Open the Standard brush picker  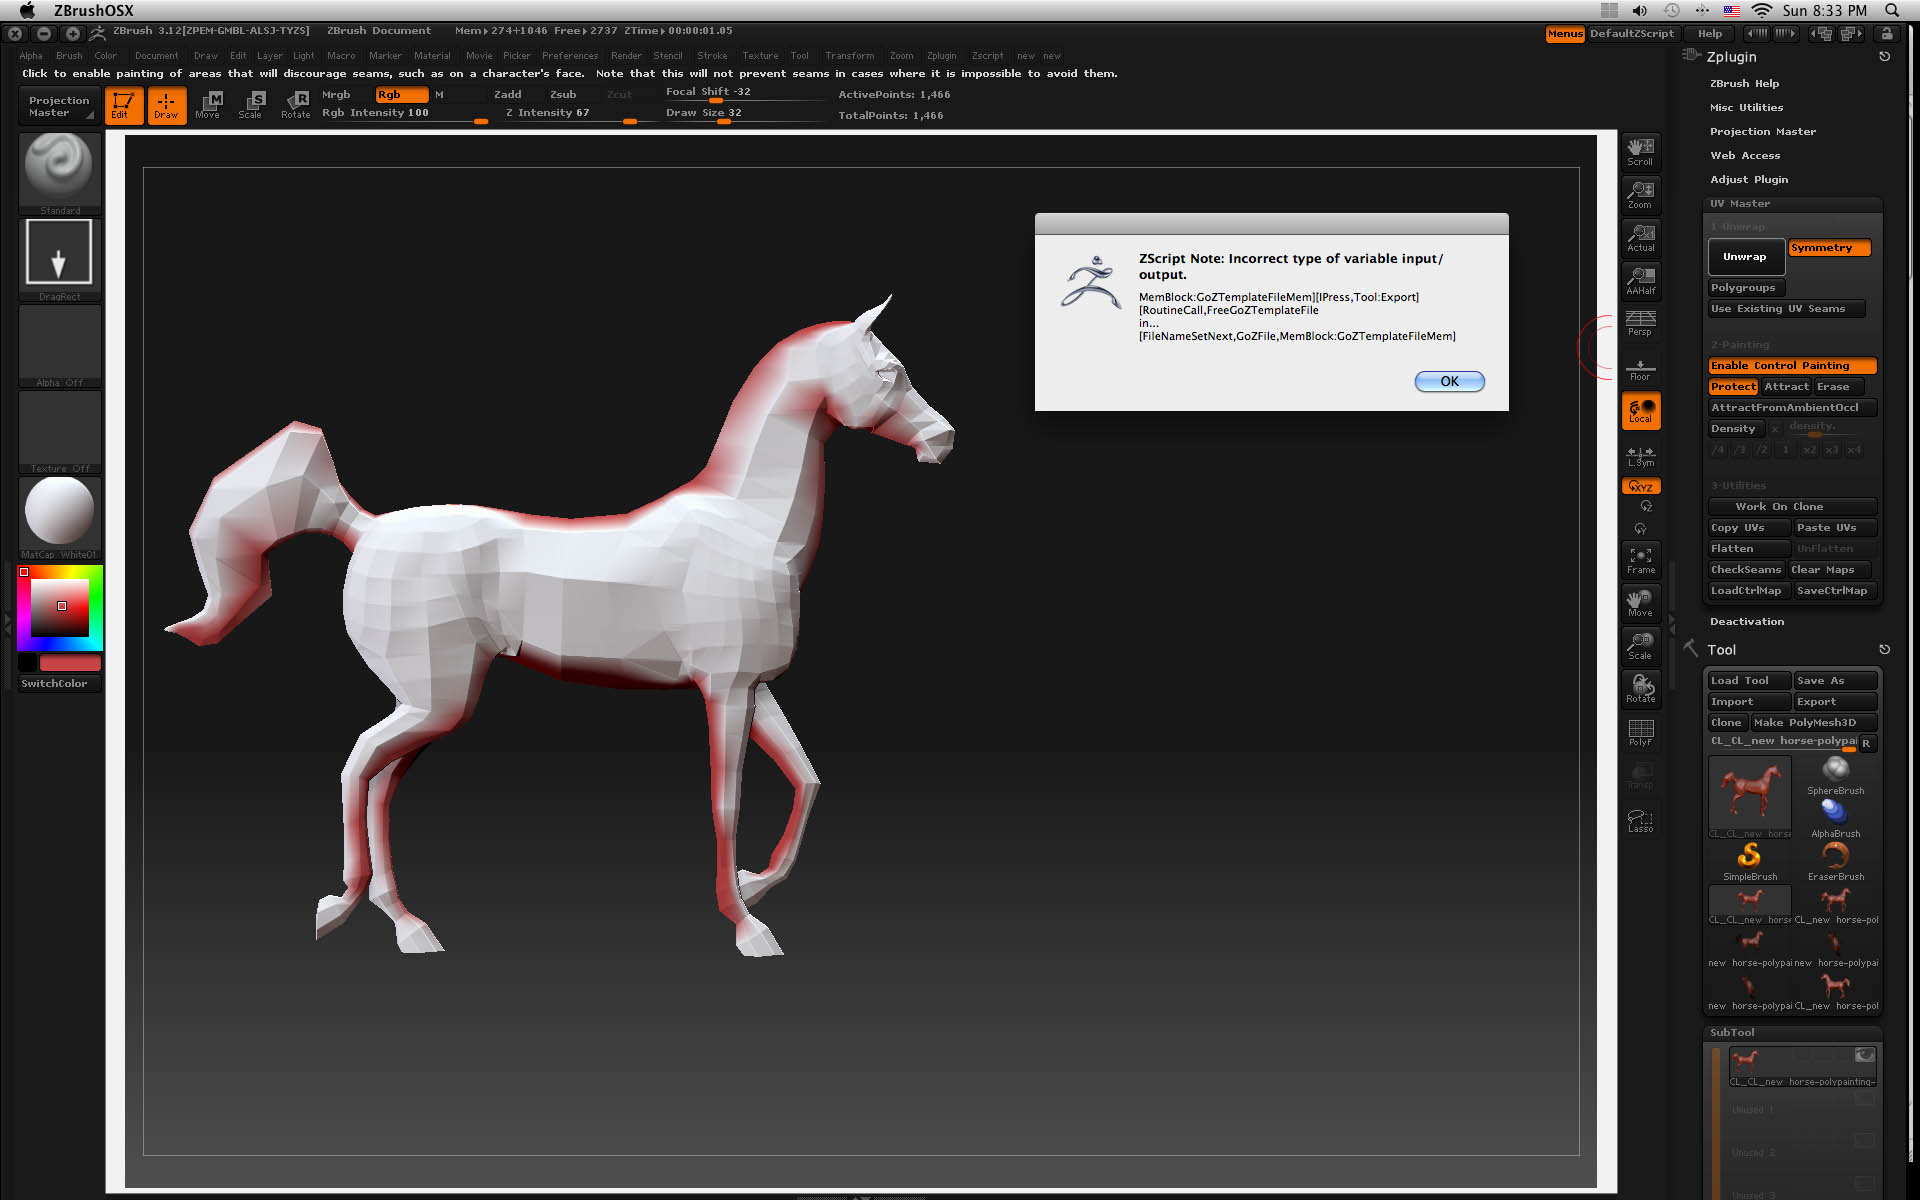[x=60, y=173]
